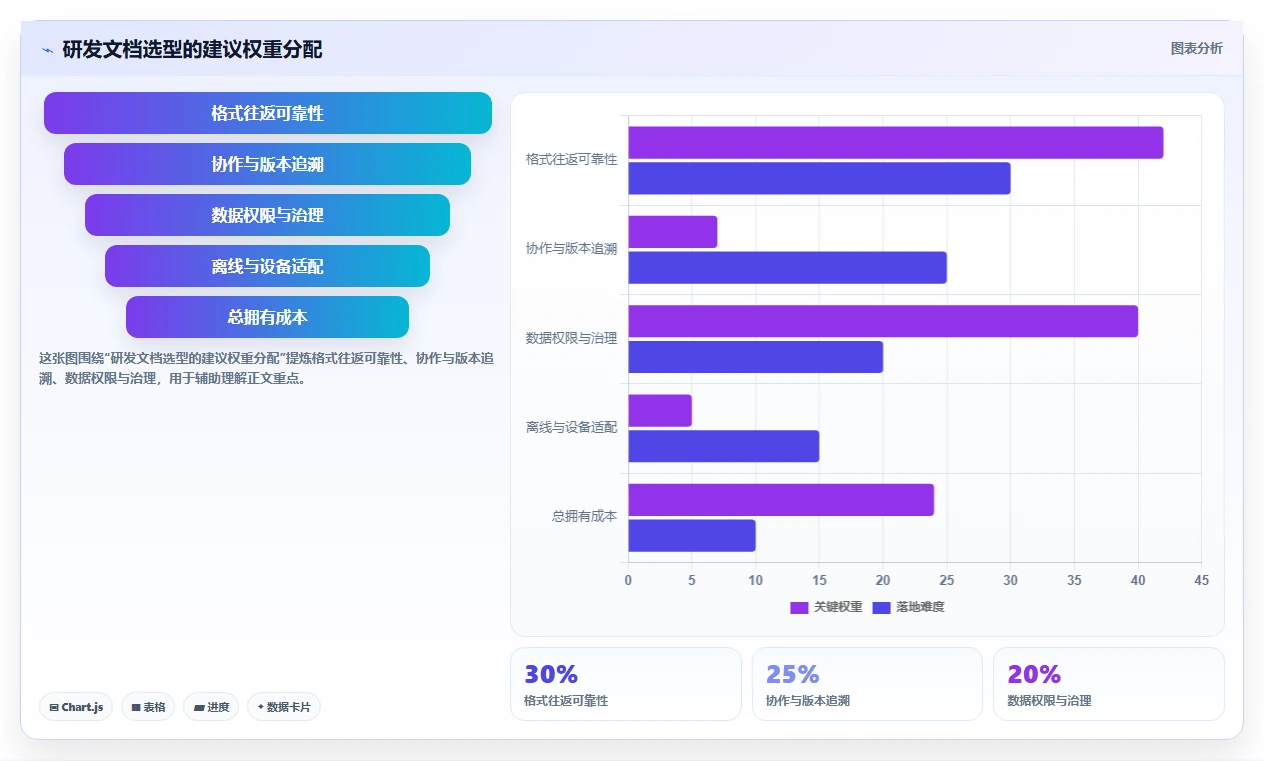Image resolution: width=1264 pixels, height=761 pixels.
Task: Click the 数据卡片 tag chip
Action: (x=284, y=707)
